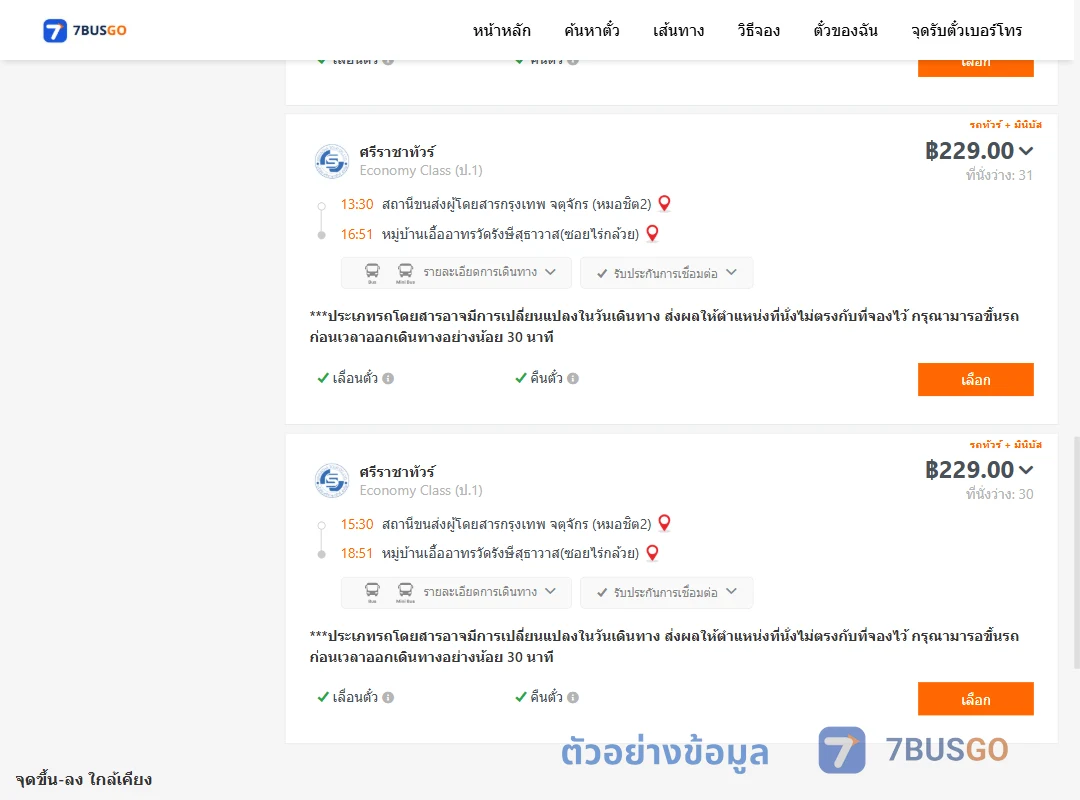
Task: Click the page vertical scrollbar
Action: coord(1076,551)
